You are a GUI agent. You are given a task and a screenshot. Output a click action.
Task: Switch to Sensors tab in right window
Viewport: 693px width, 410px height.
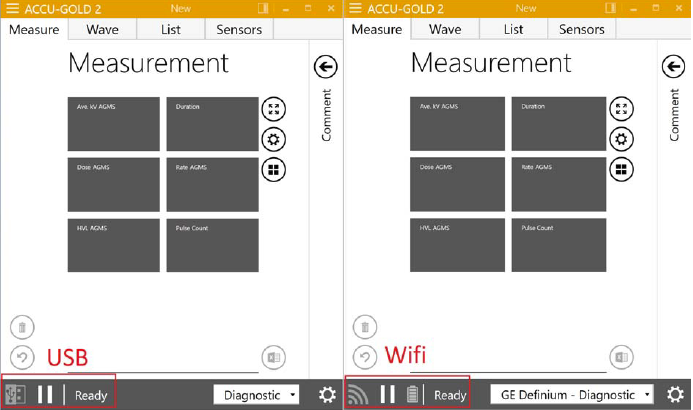coord(582,30)
